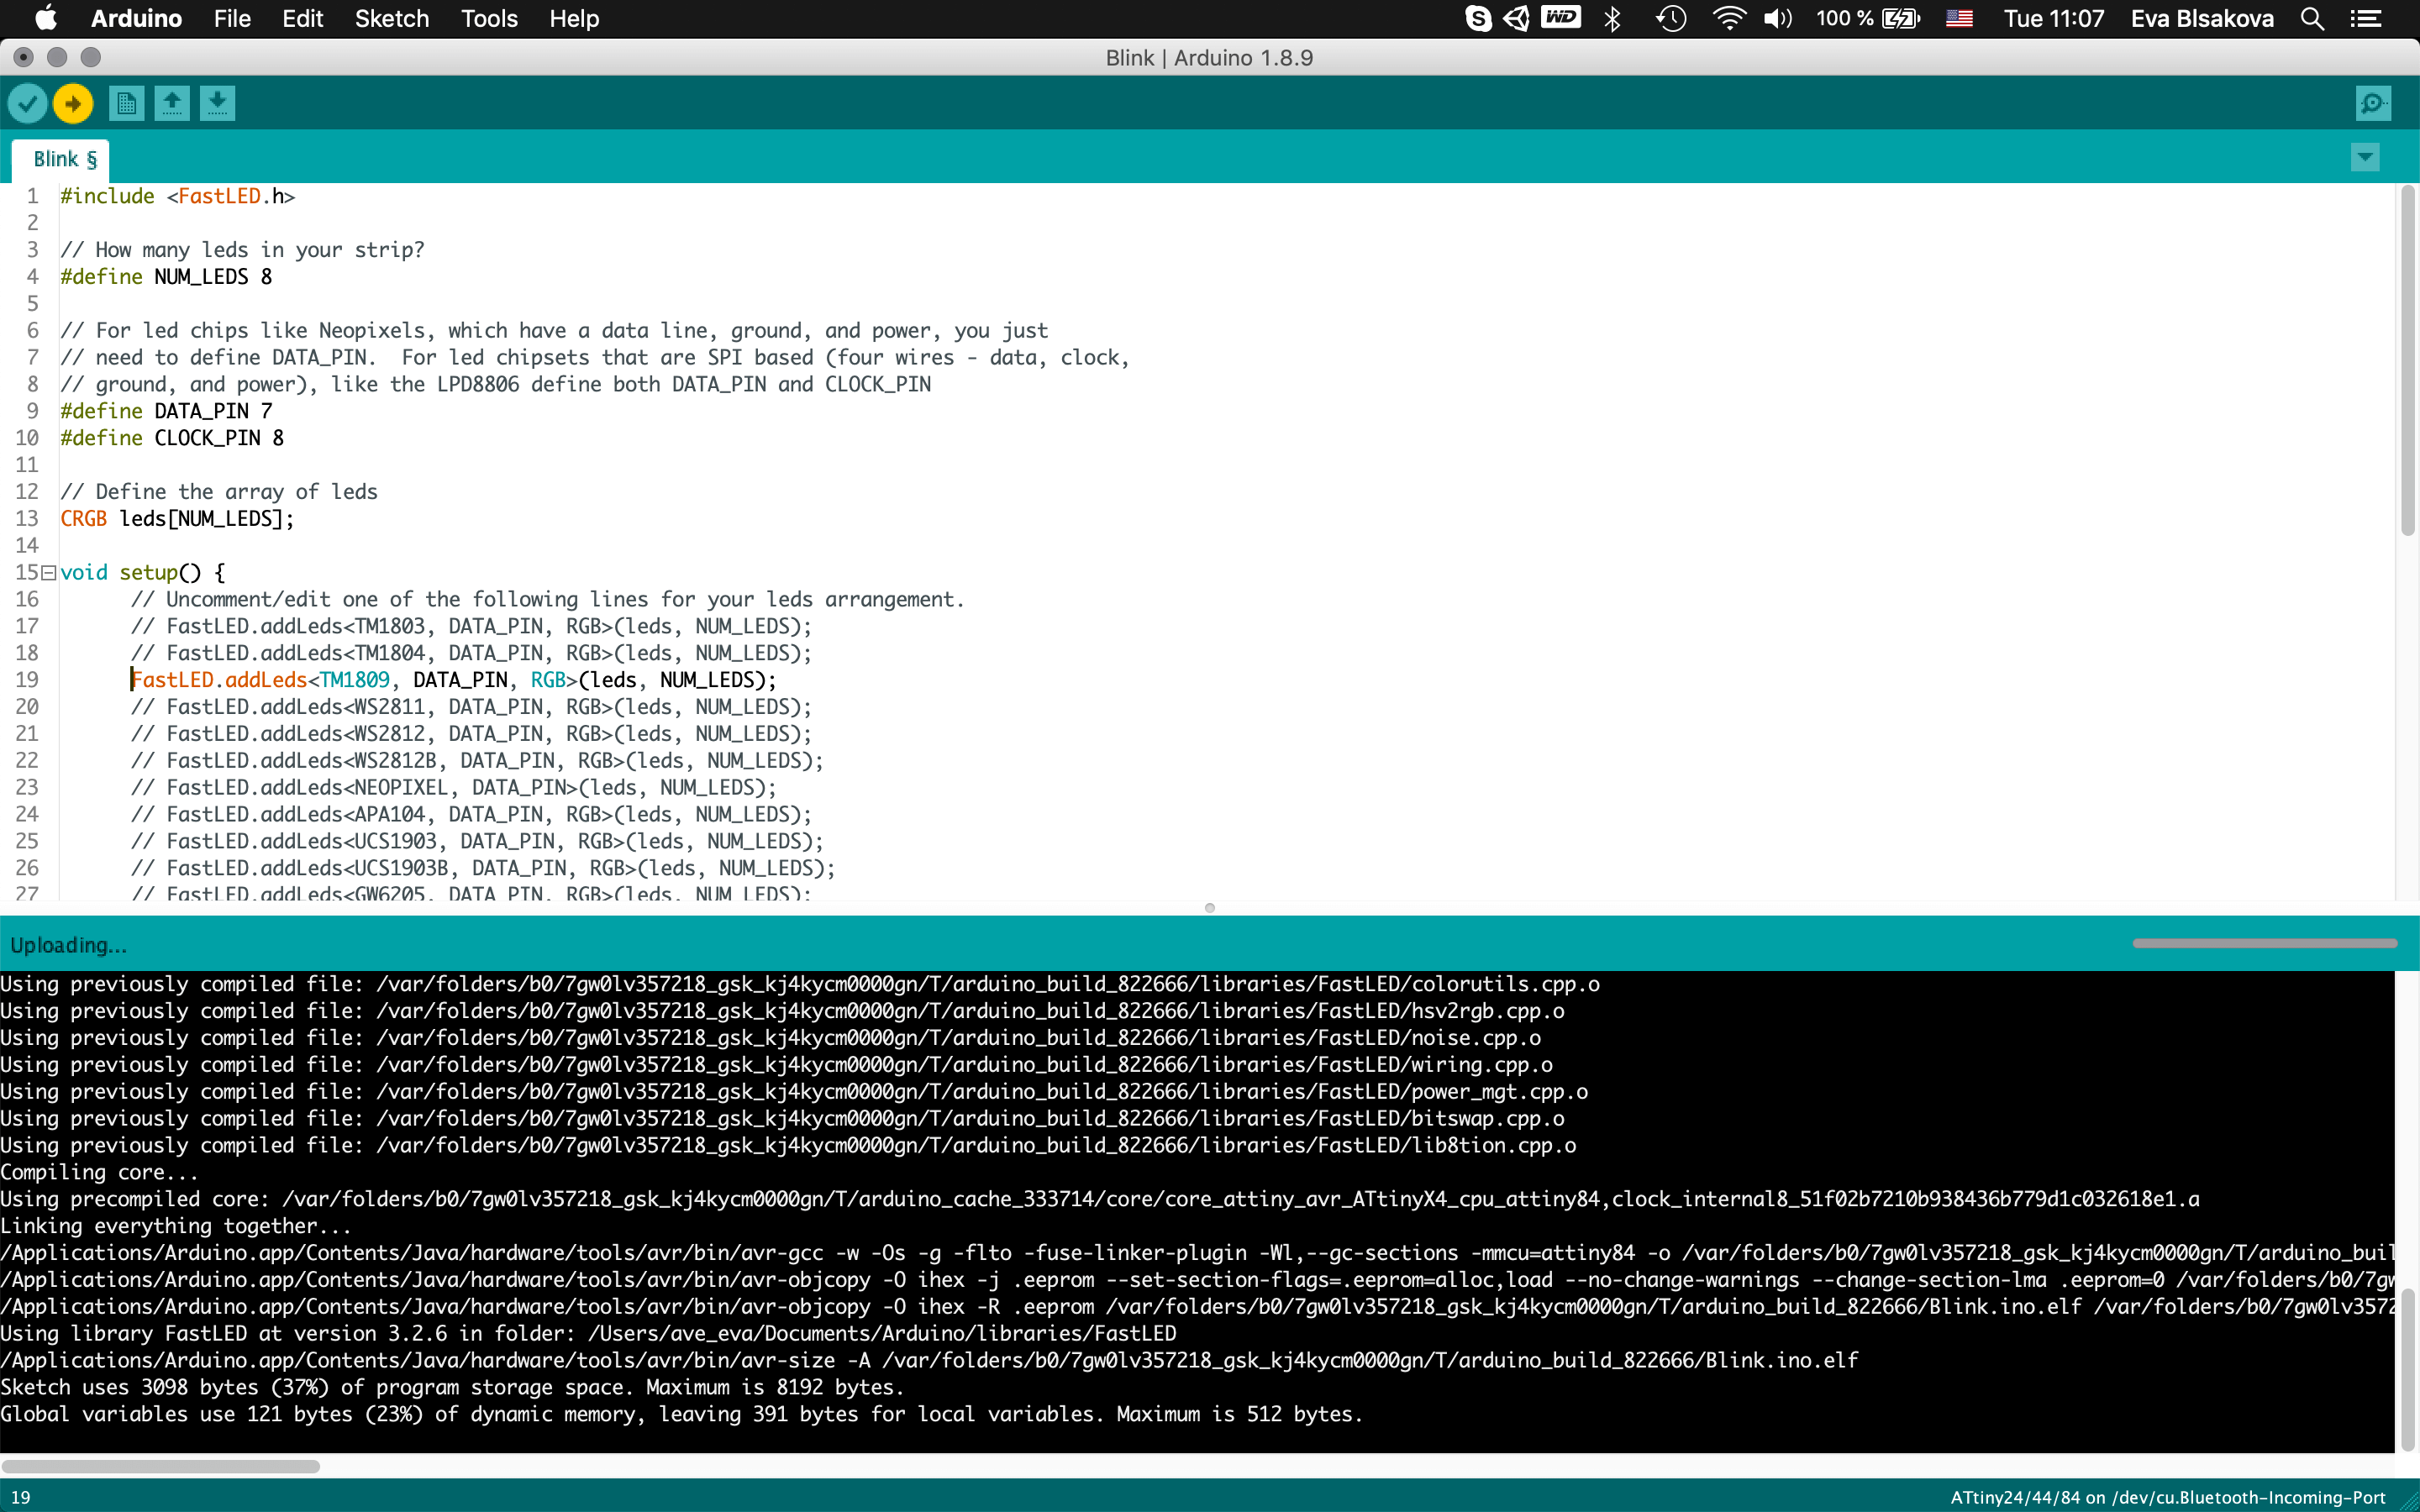Click the Bluetooth status icon
This screenshot has width=2420, height=1512.
click(x=1612, y=19)
